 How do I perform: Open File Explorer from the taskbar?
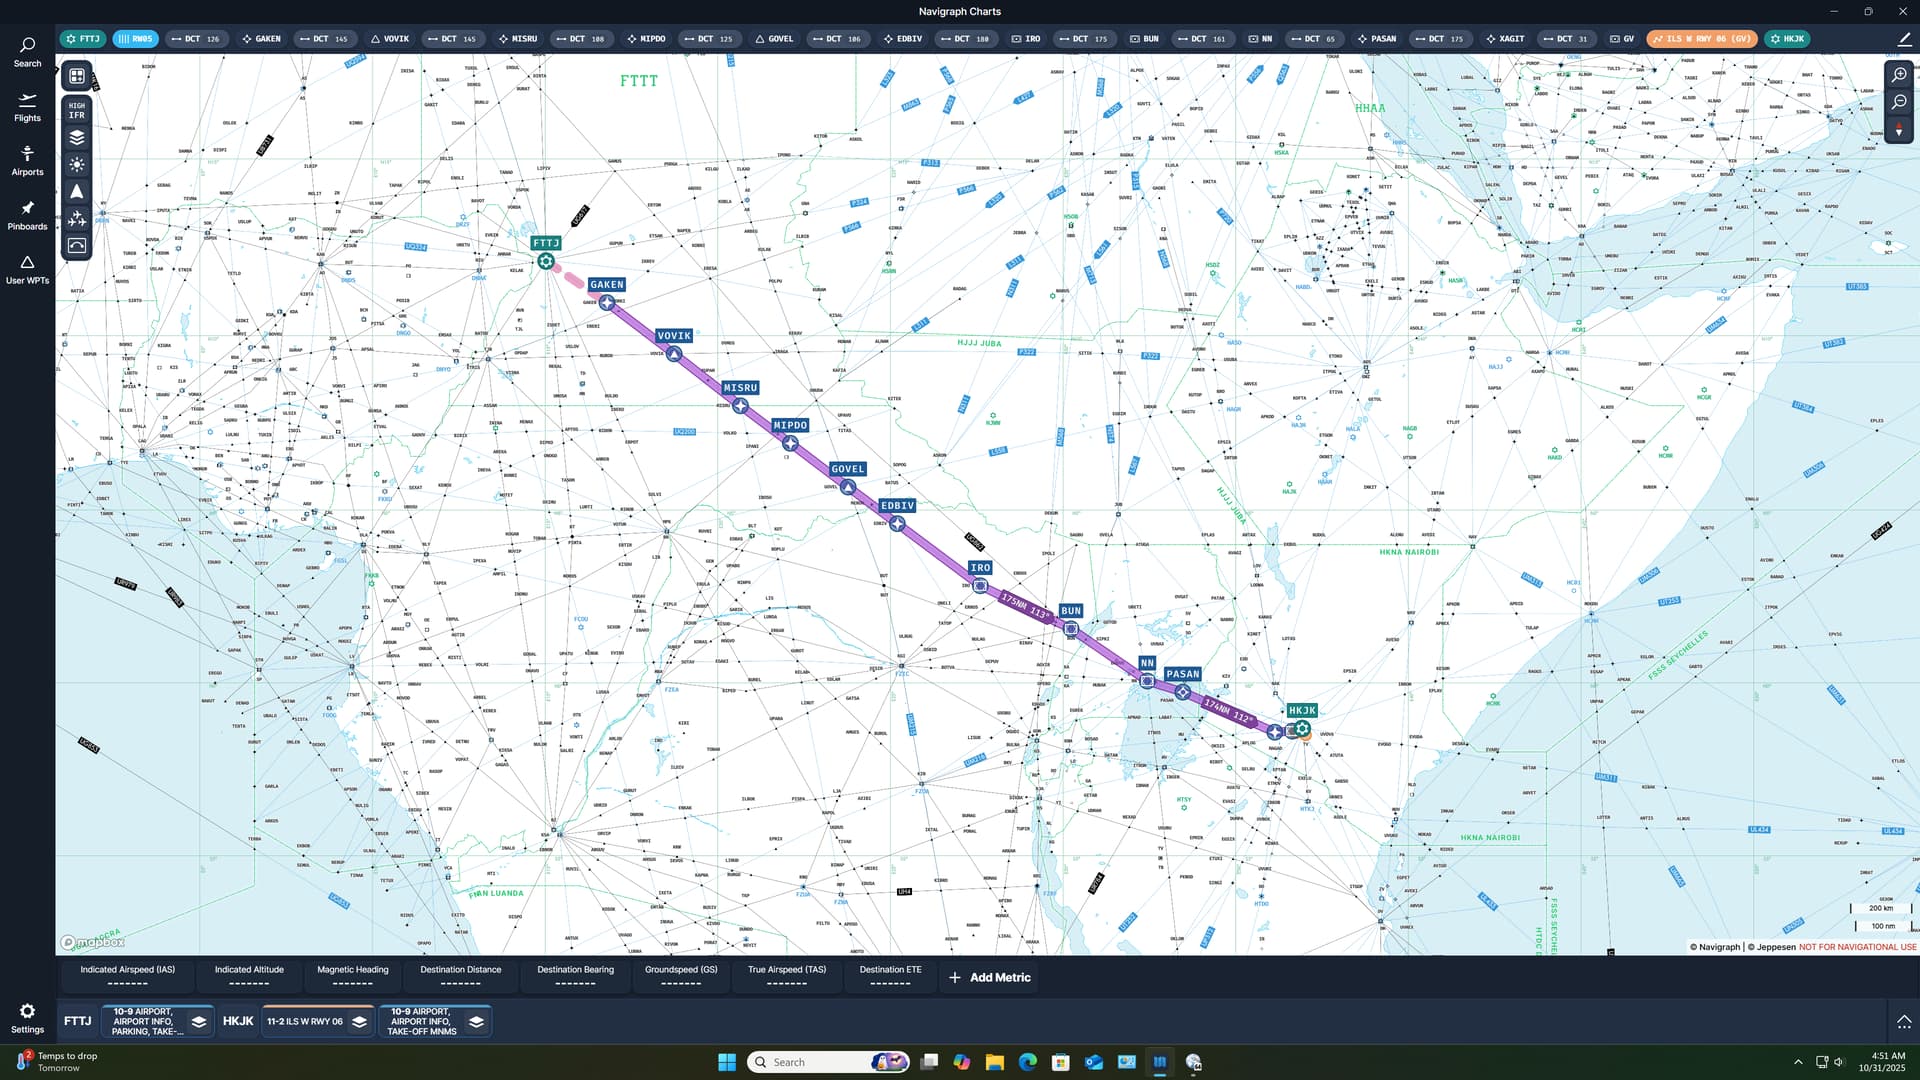click(994, 1062)
